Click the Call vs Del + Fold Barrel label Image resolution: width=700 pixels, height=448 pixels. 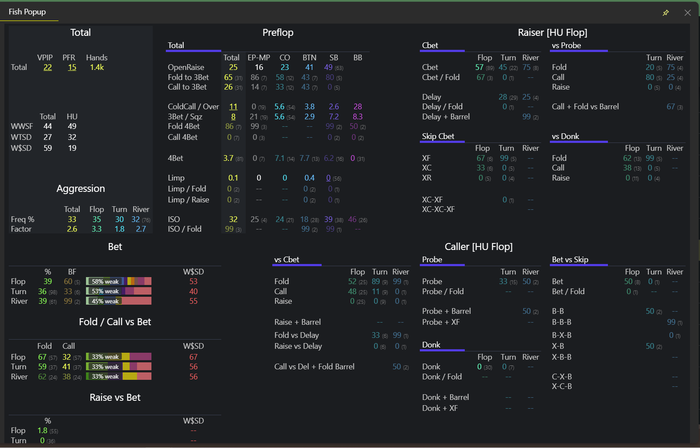click(314, 366)
